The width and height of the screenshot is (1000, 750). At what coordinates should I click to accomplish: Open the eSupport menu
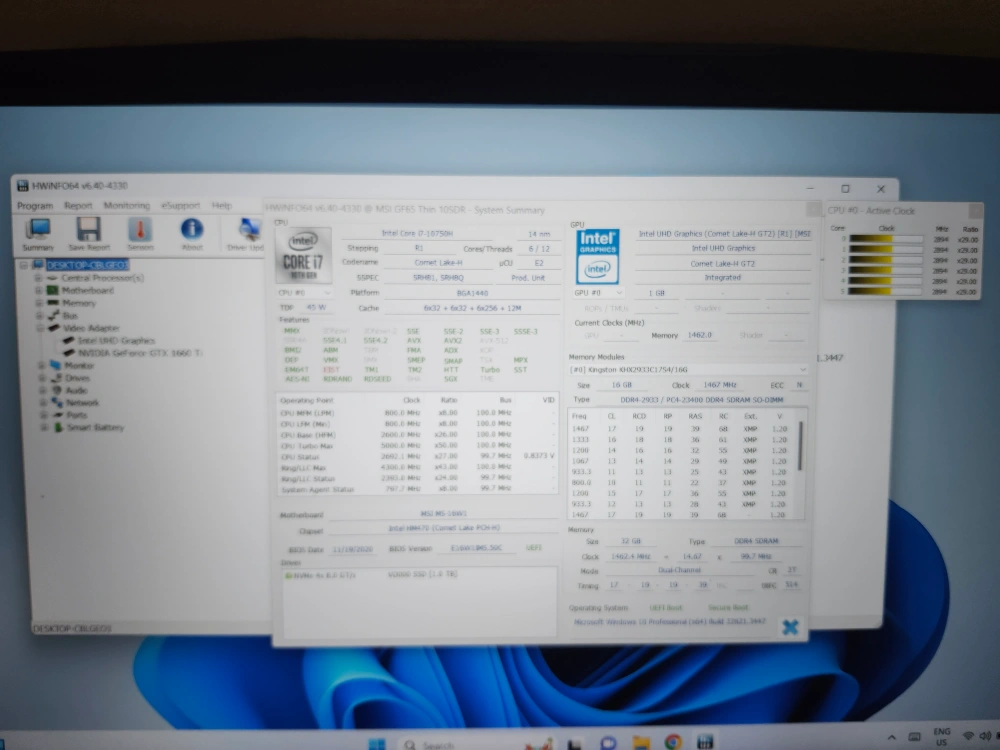click(x=180, y=205)
